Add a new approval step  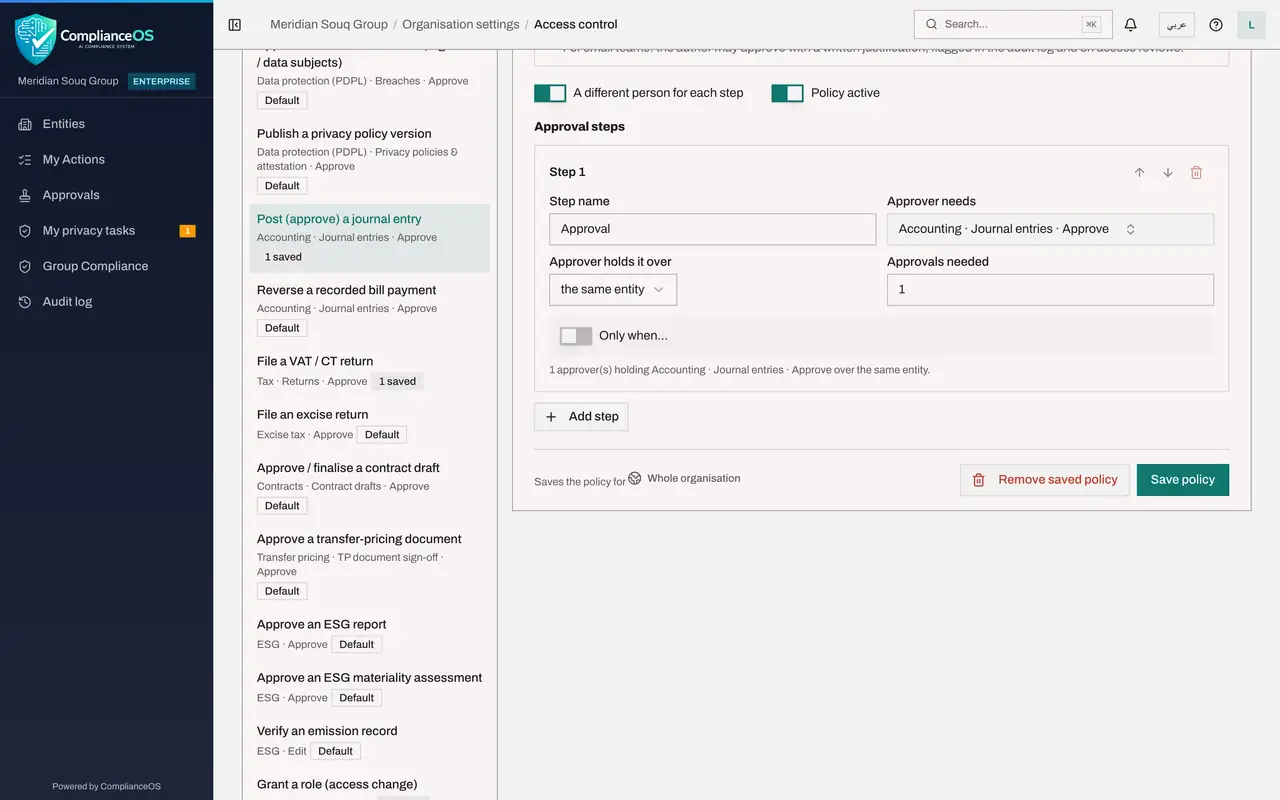(x=581, y=416)
